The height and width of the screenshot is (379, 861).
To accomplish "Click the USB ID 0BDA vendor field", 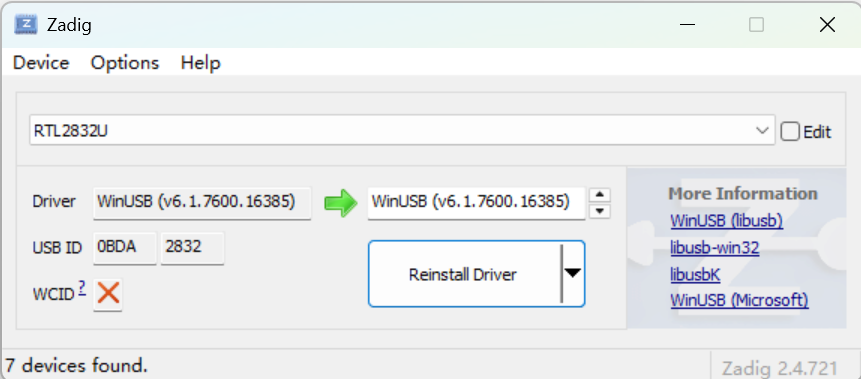I will (125, 248).
